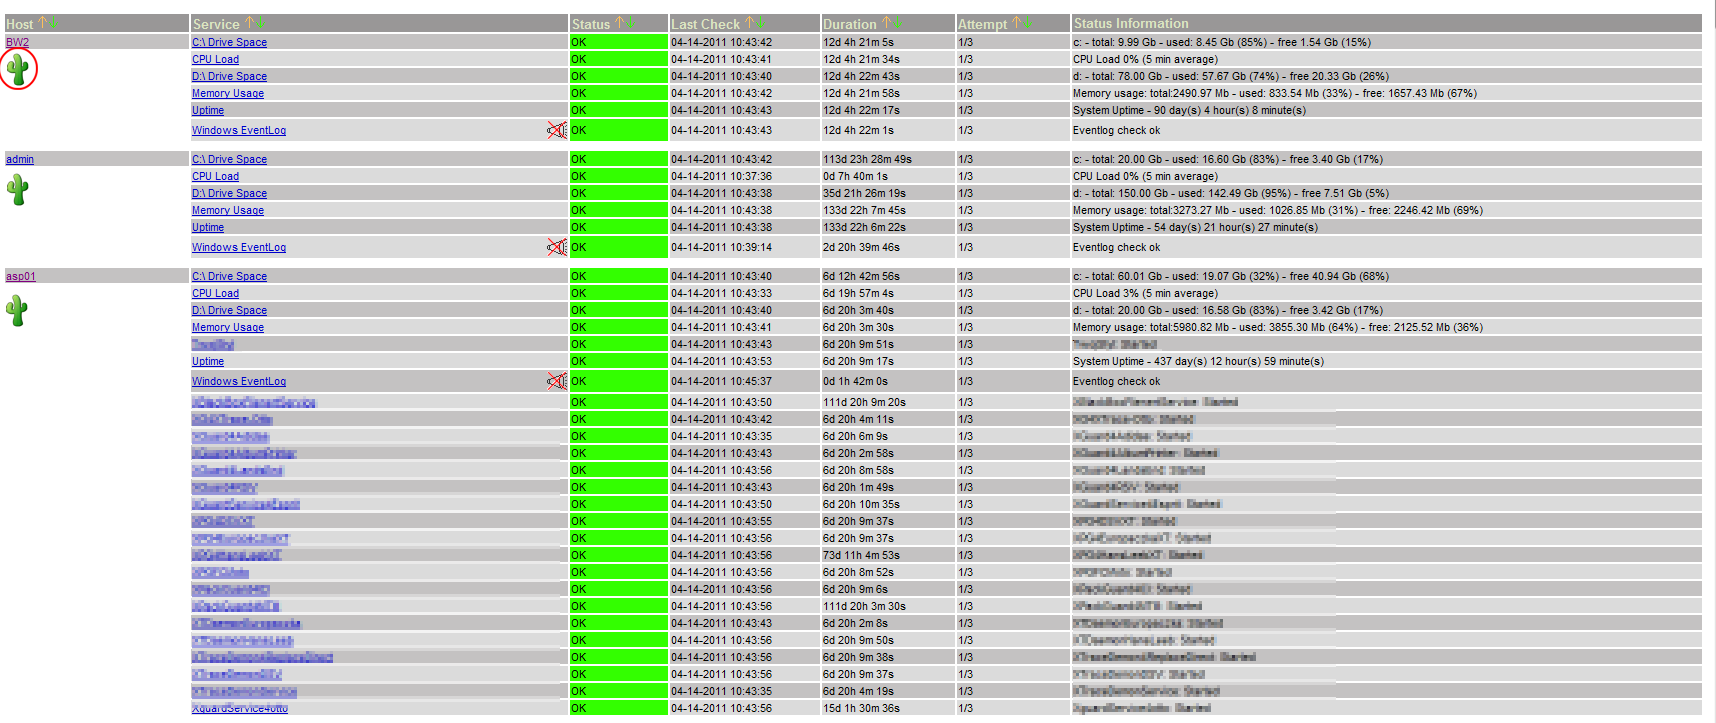Open the cactus icon for the admin host
The height and width of the screenshot is (723, 1716).
[18, 190]
